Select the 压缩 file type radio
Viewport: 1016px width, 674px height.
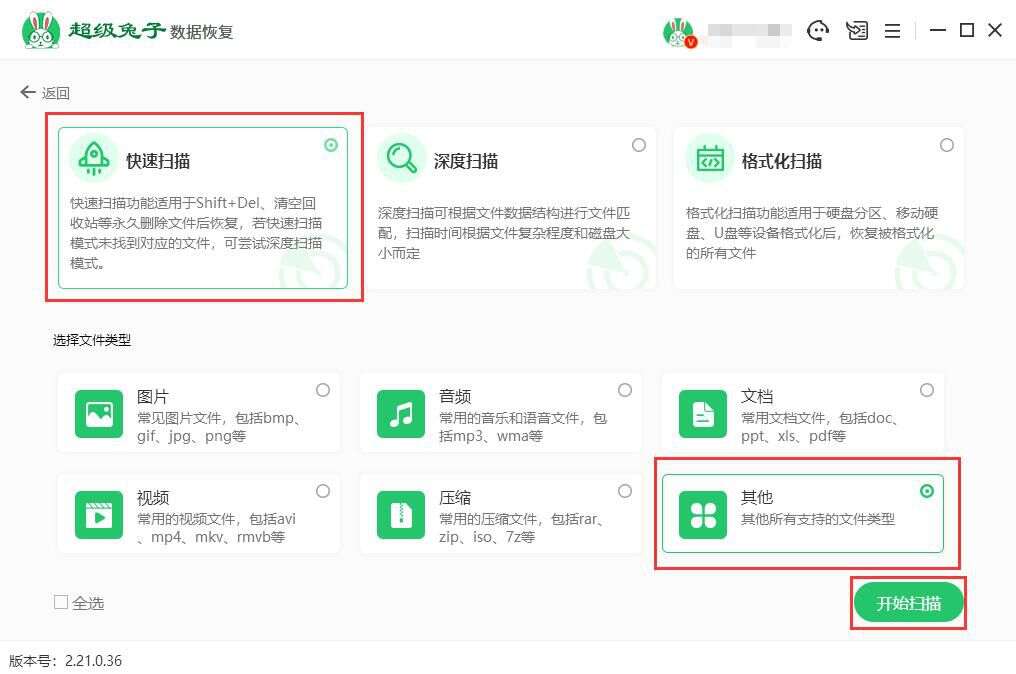point(625,491)
